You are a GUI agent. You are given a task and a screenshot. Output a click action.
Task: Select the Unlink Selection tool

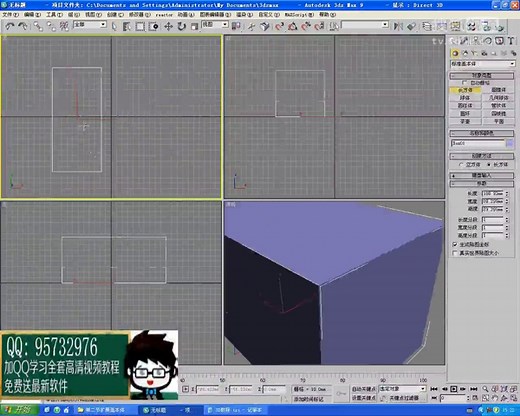(51, 26)
